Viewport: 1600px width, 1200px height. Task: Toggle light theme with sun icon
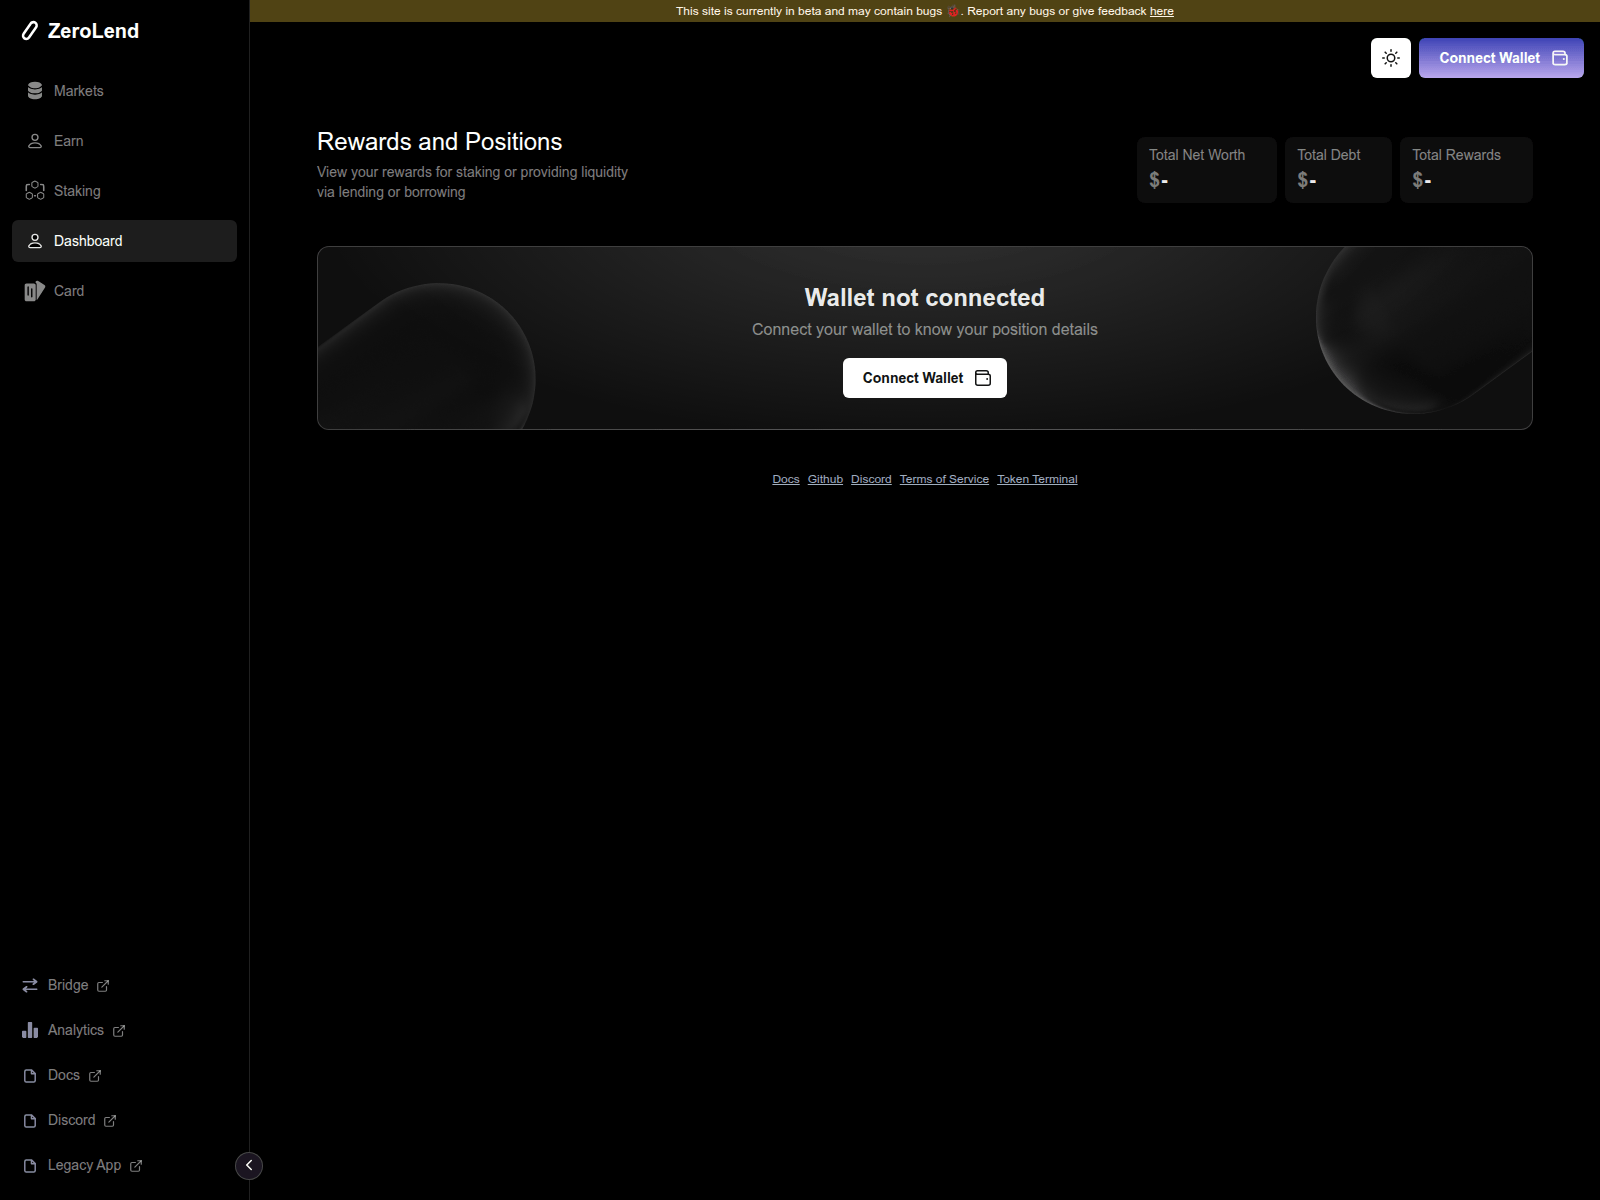click(1390, 58)
